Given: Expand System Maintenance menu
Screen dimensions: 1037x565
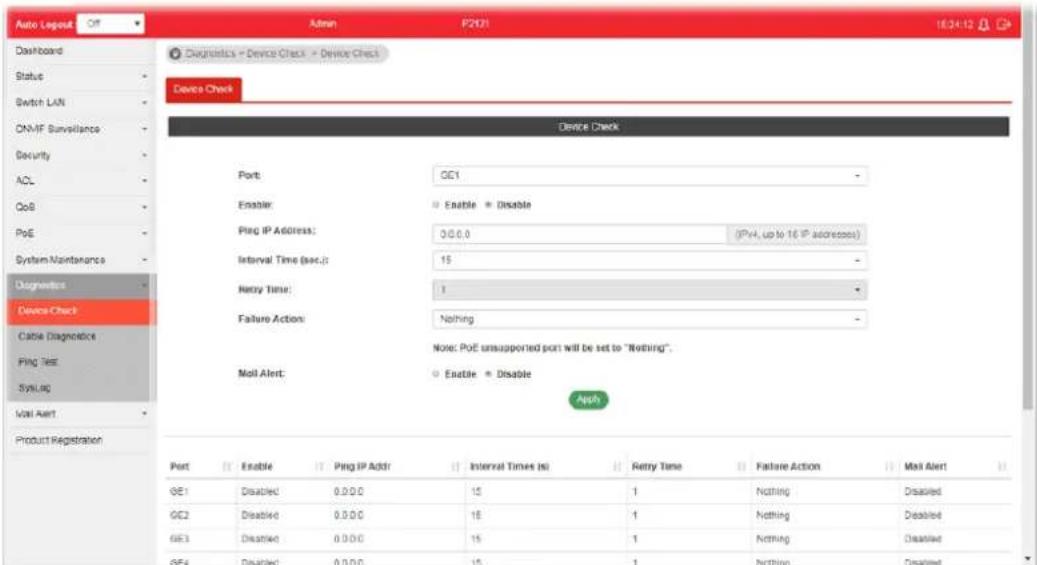Looking at the screenshot, I should pyautogui.click(x=81, y=260).
